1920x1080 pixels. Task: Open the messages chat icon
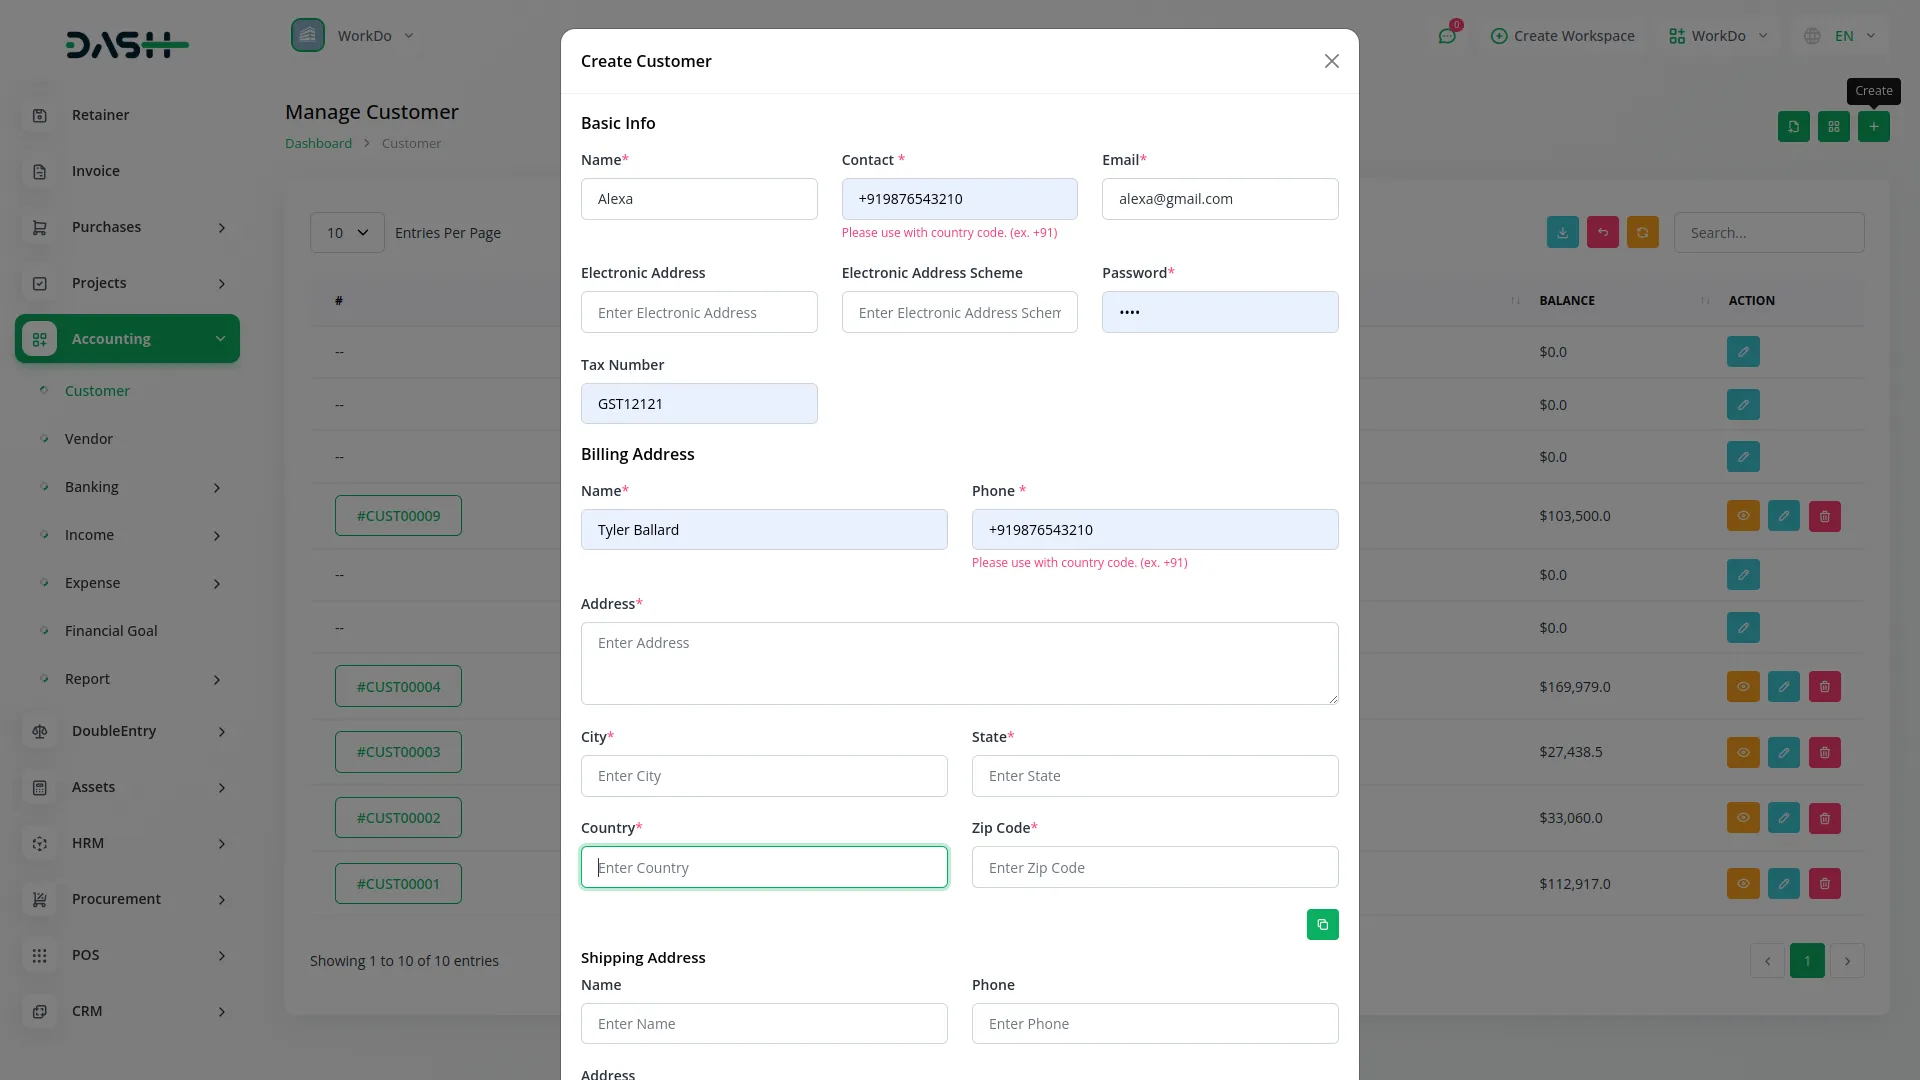point(1447,35)
